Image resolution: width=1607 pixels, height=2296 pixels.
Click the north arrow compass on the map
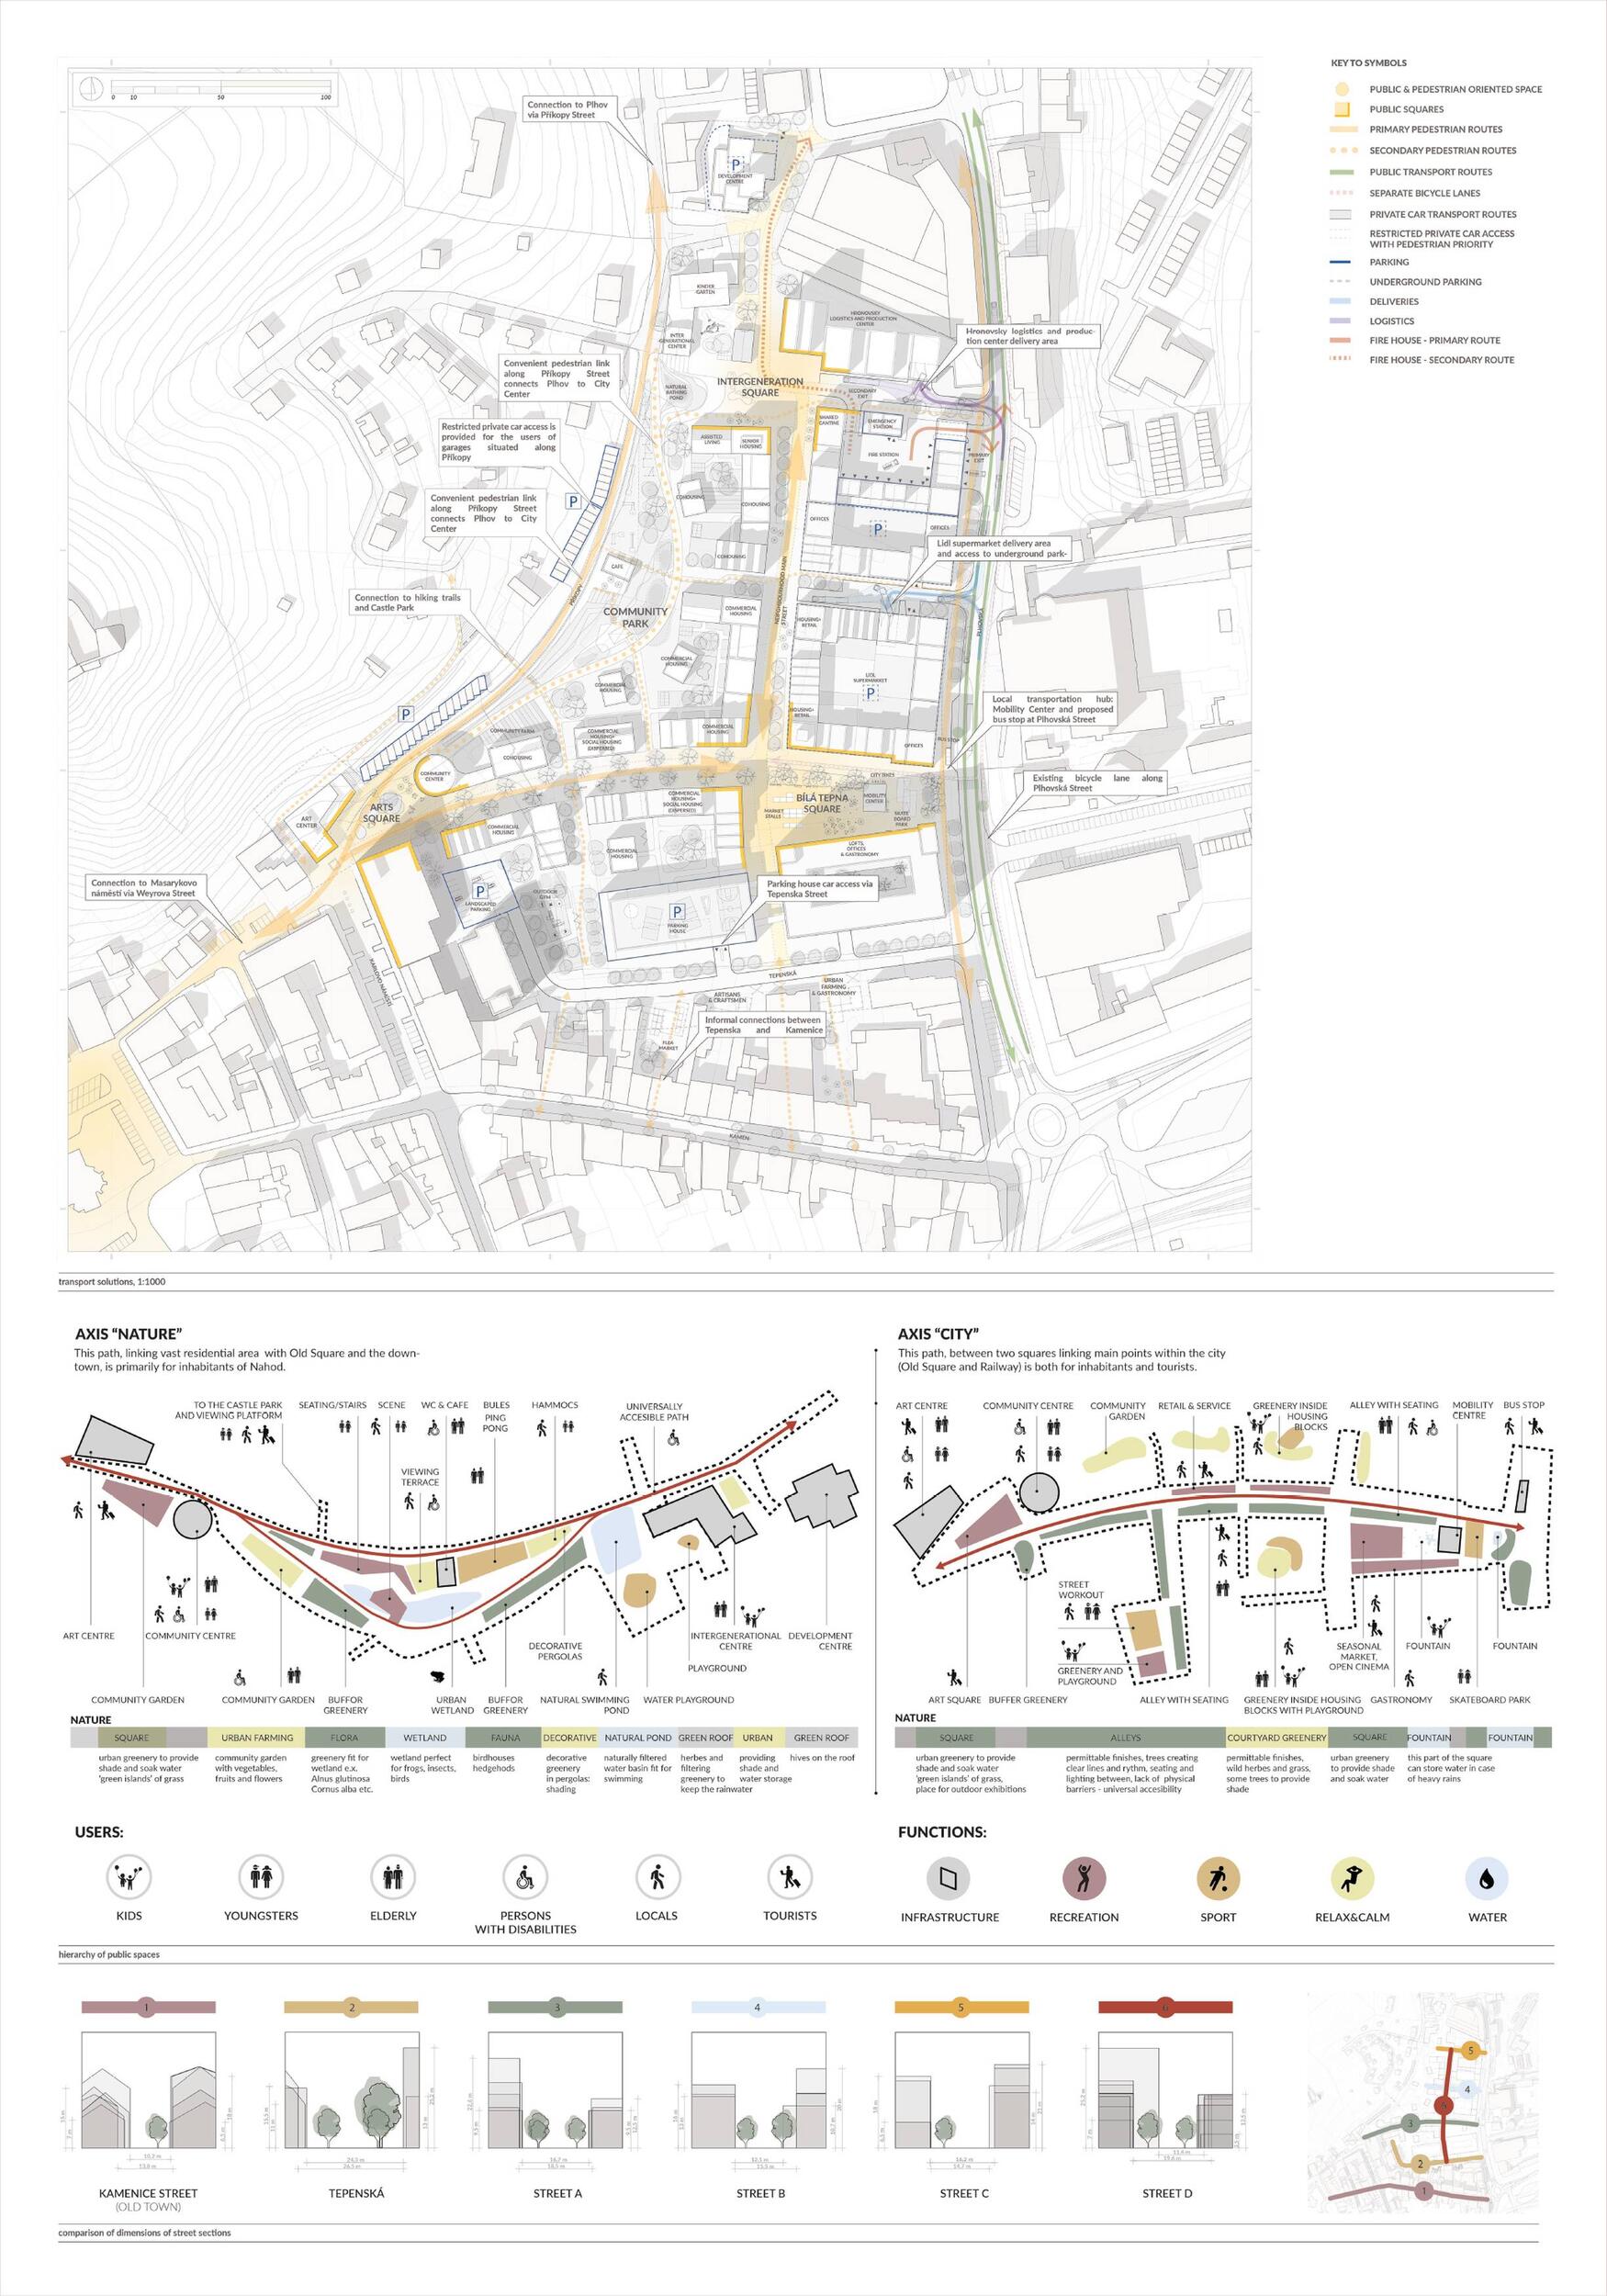pyautogui.click(x=91, y=88)
